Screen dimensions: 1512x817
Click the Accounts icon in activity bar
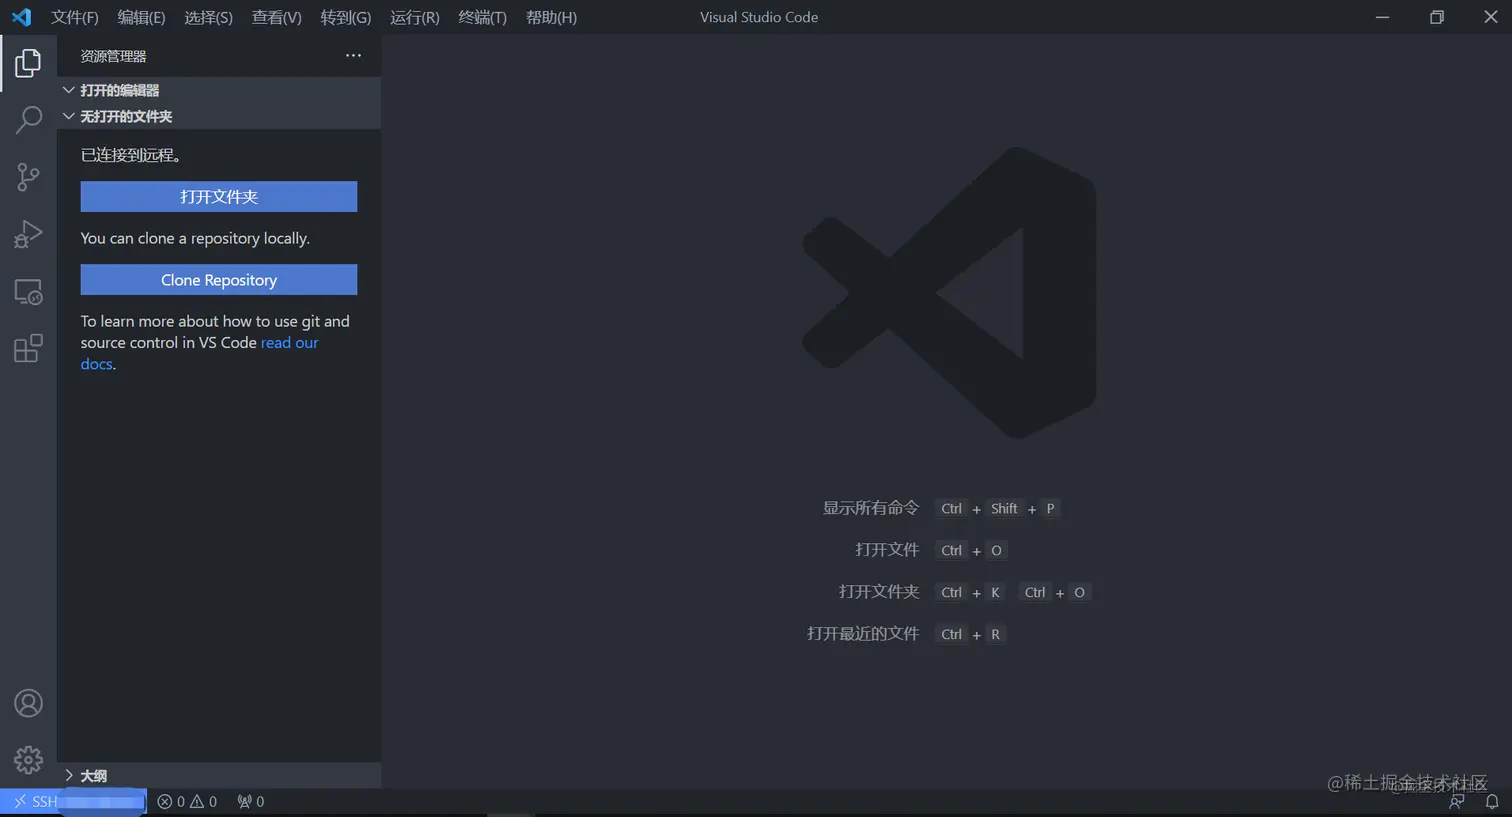pos(29,703)
